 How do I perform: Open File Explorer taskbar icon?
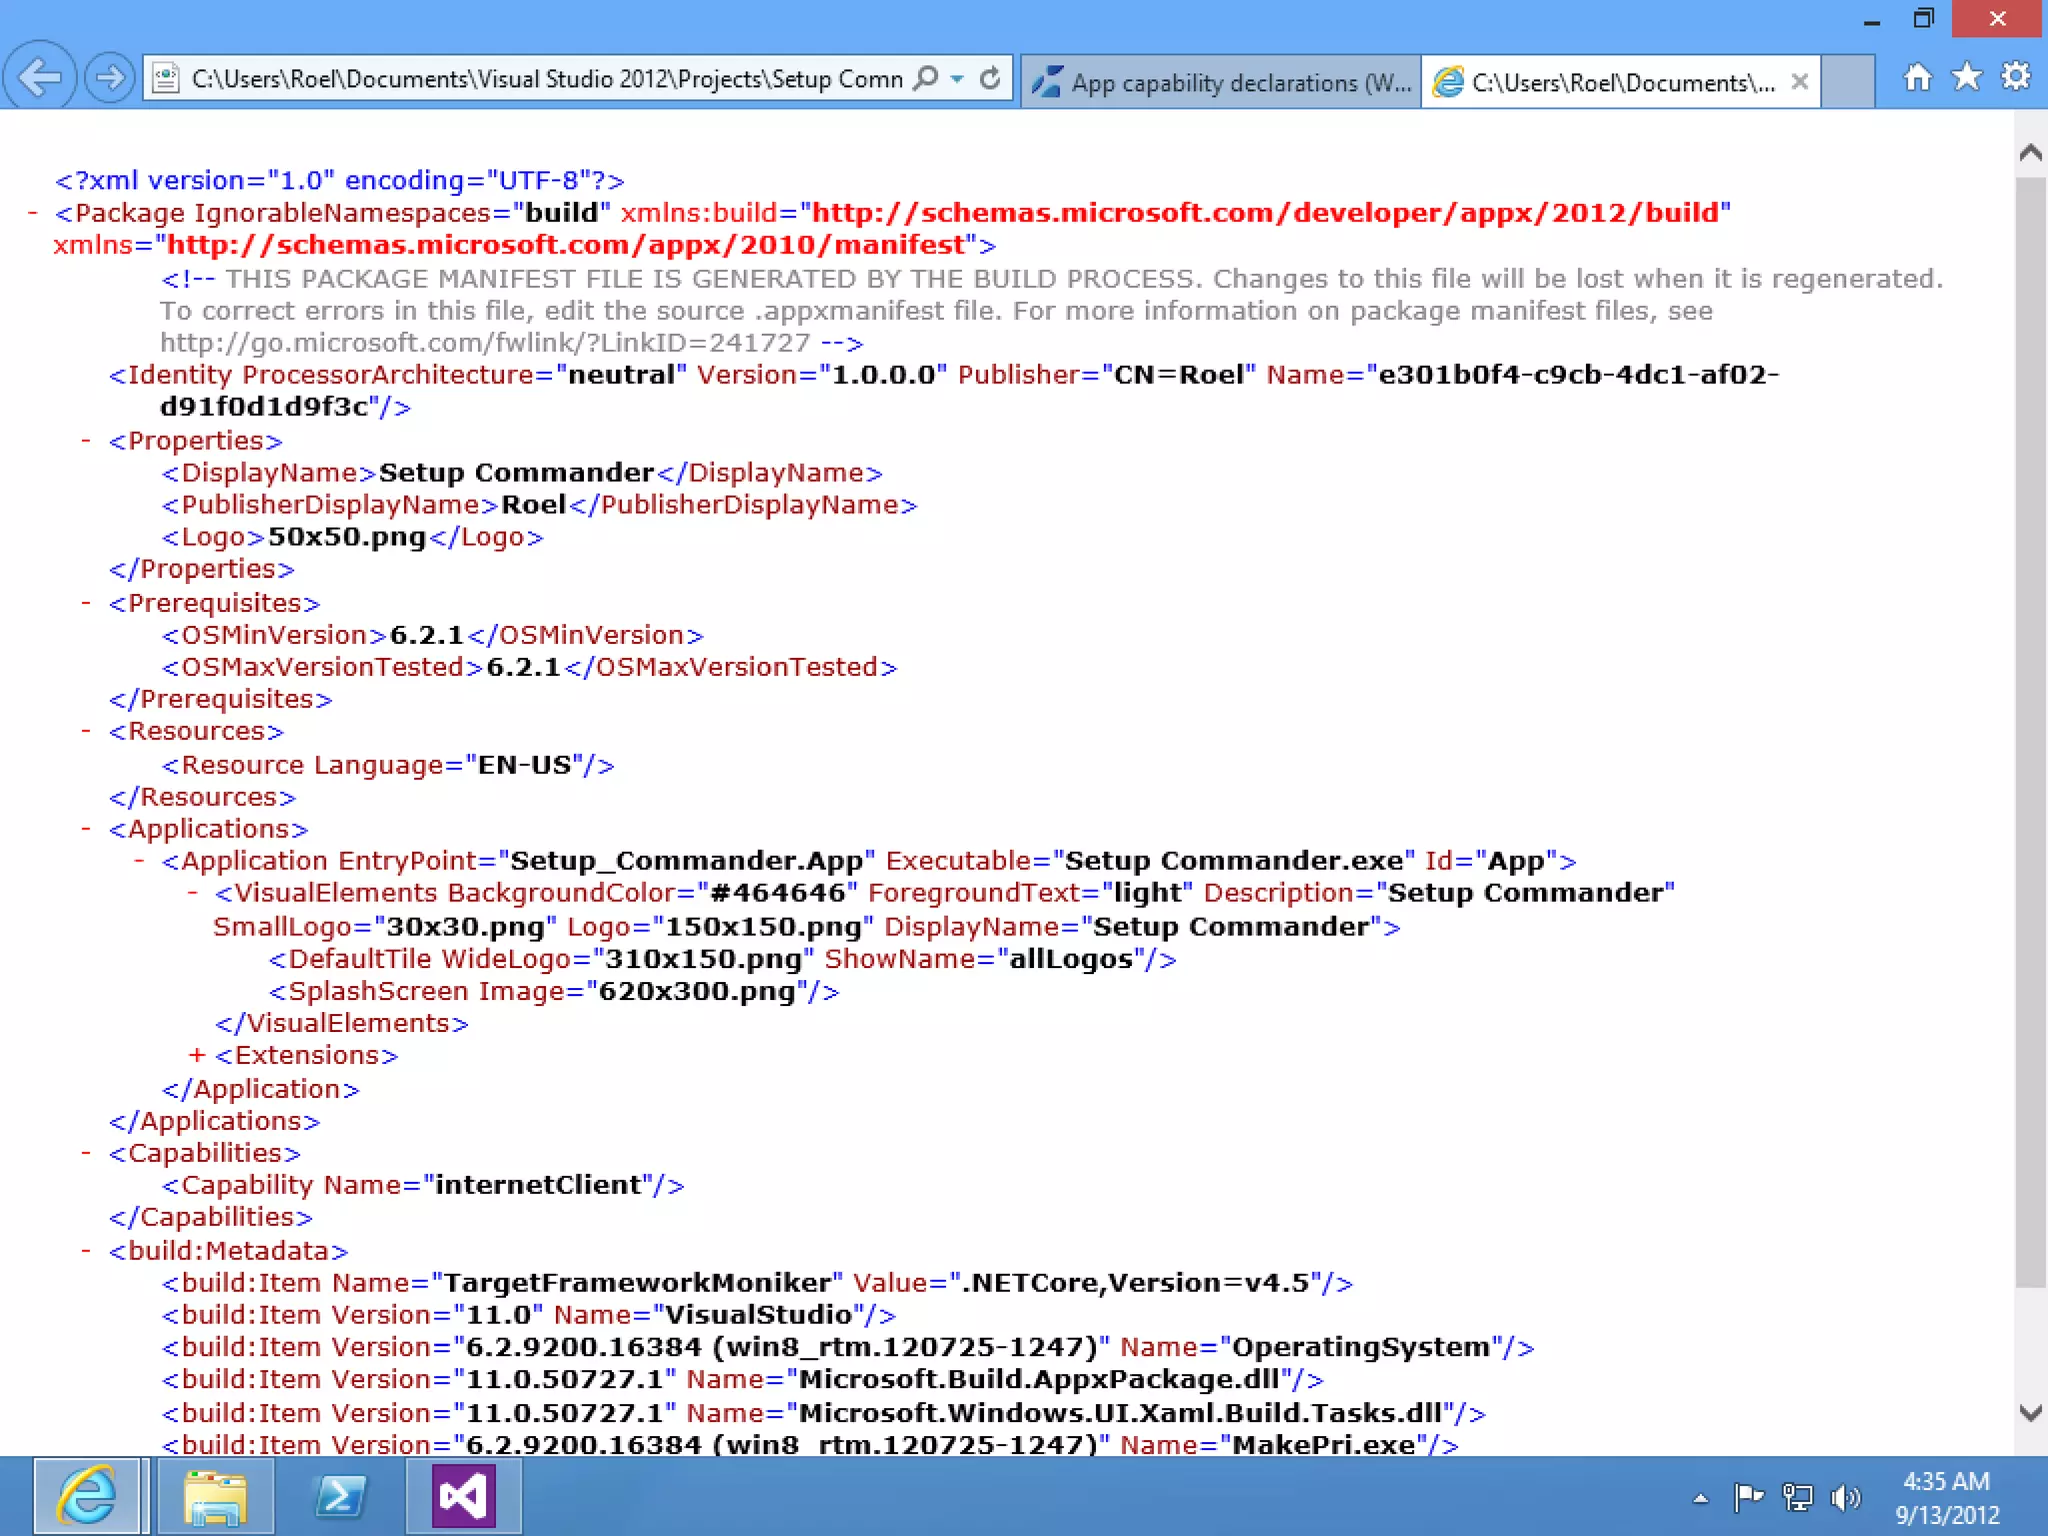click(x=214, y=1496)
